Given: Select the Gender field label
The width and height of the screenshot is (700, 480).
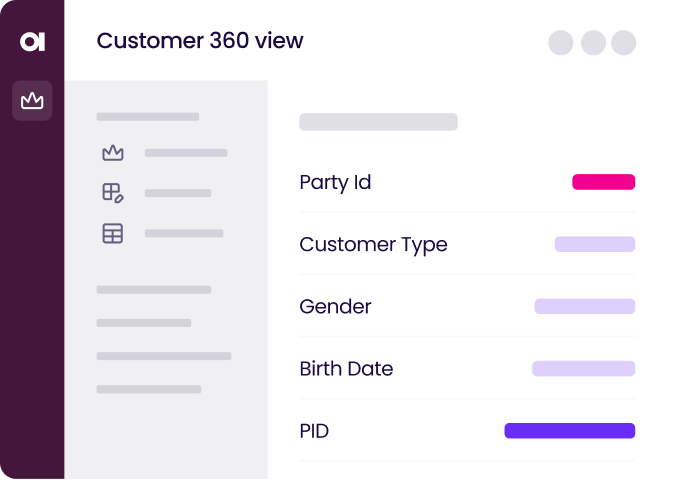Looking at the screenshot, I should pos(335,306).
